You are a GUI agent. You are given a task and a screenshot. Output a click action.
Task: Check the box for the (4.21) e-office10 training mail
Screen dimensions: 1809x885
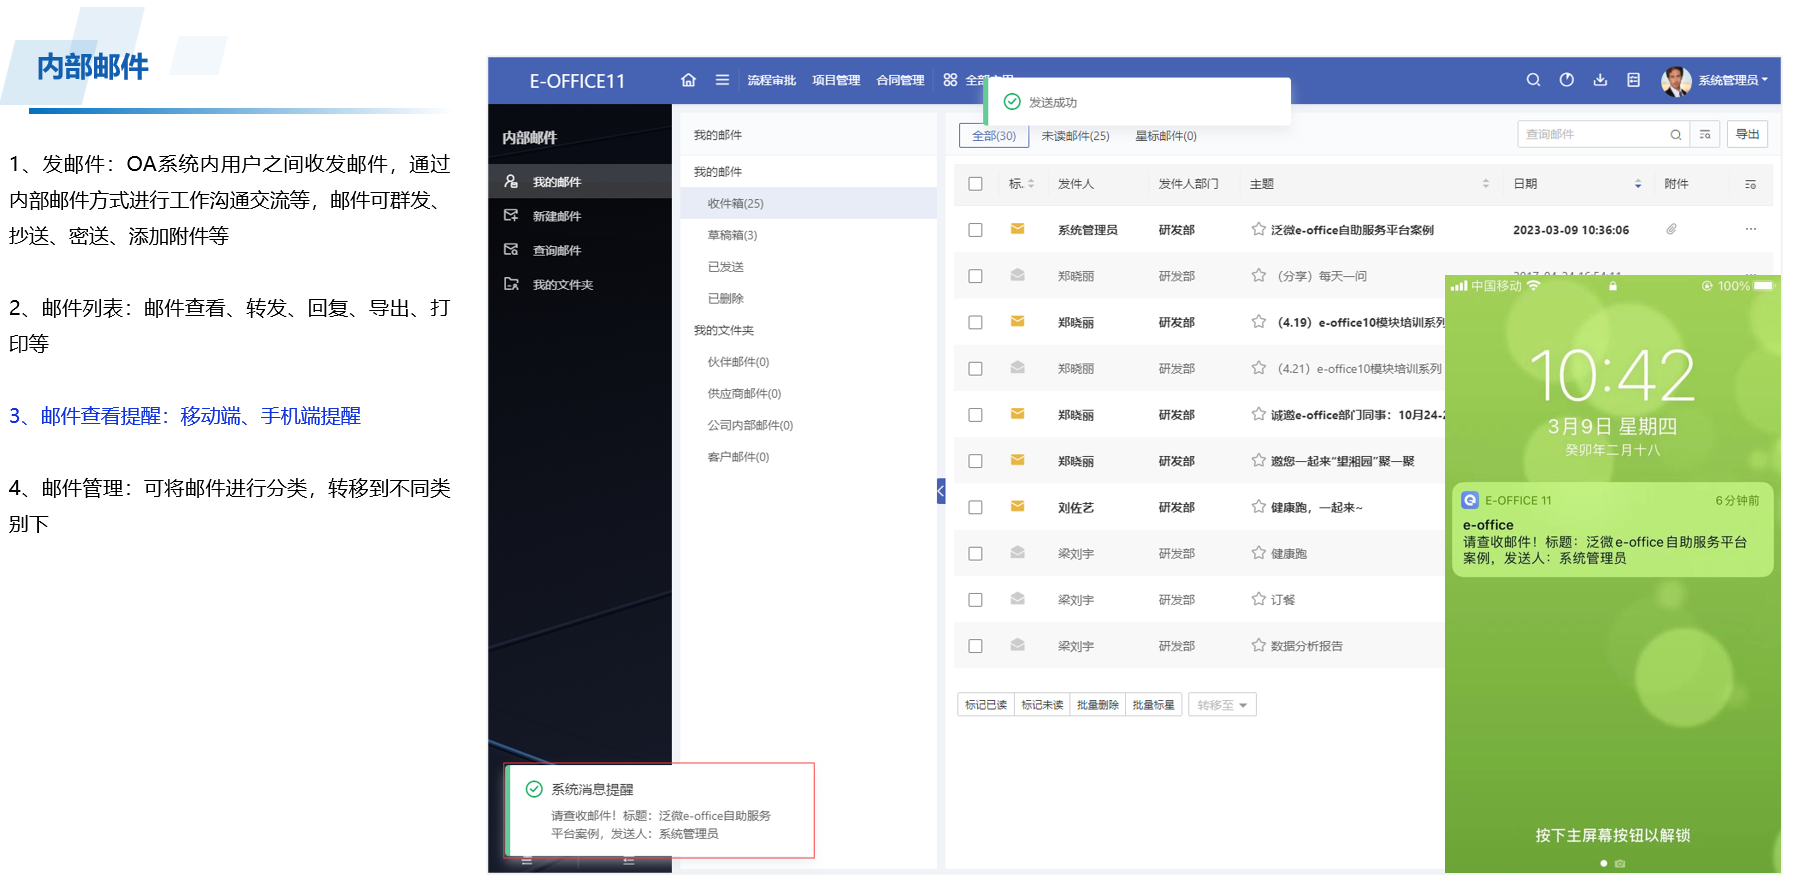[x=975, y=369]
